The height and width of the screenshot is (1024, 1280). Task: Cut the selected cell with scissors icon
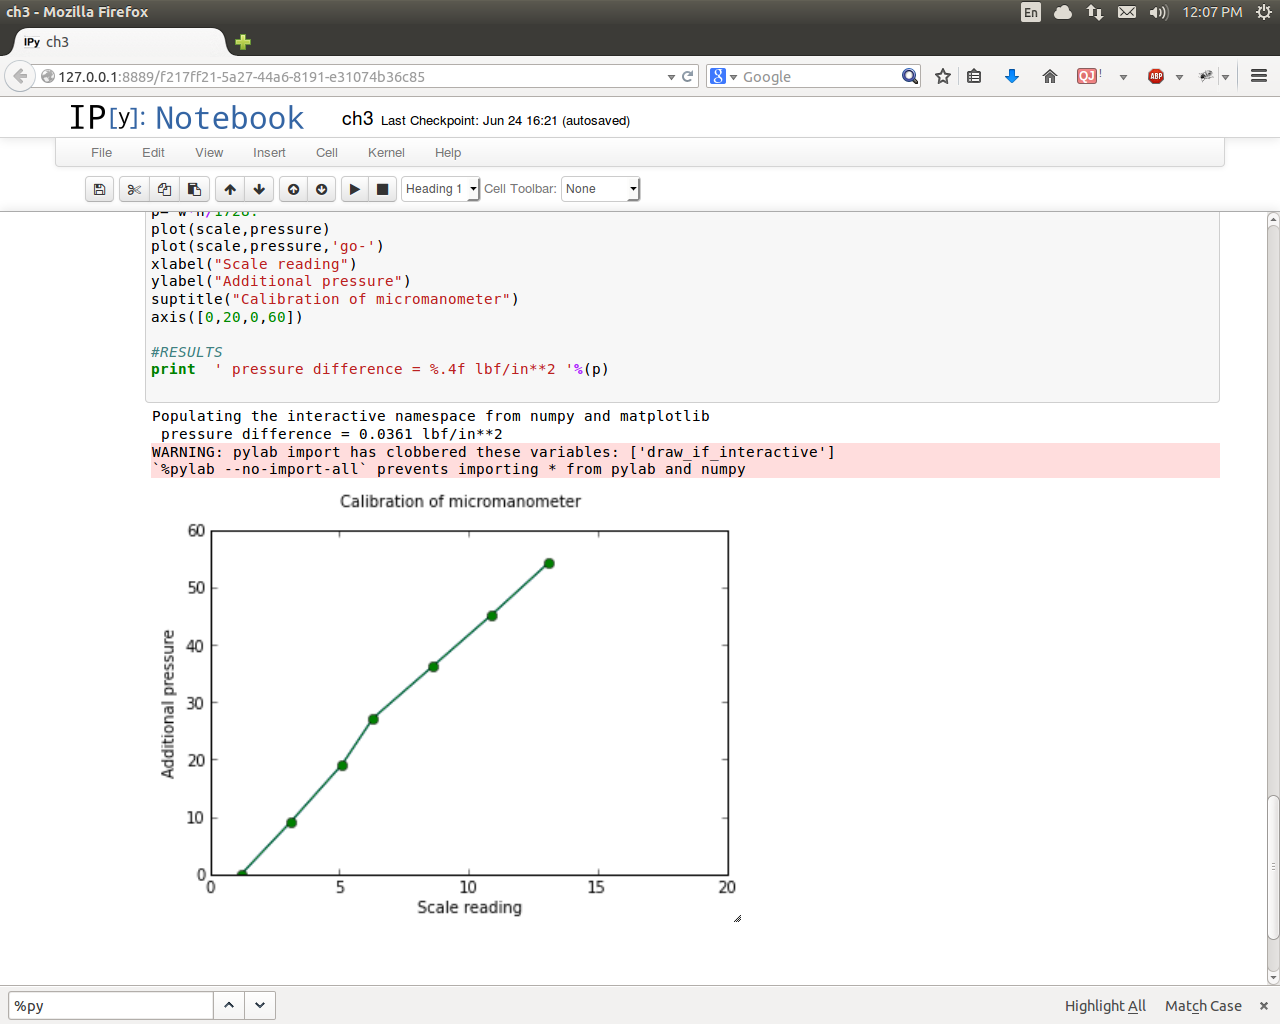(x=134, y=189)
